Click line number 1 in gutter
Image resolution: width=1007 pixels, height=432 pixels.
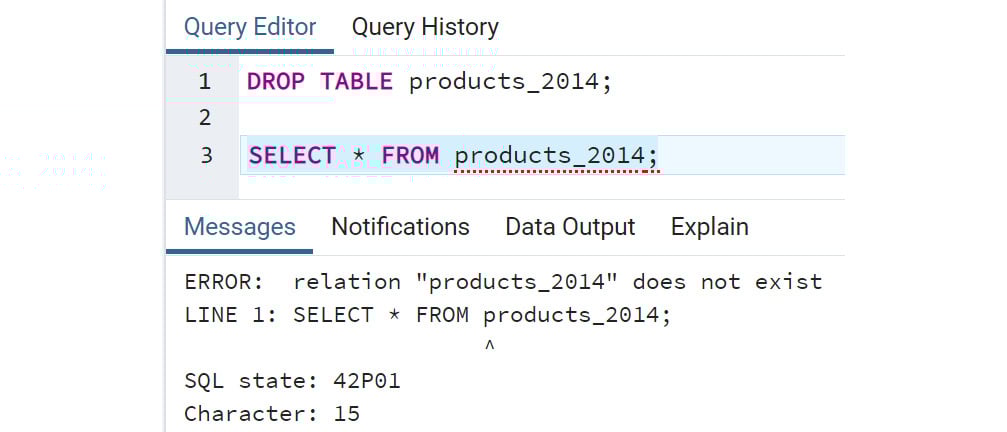(x=204, y=82)
